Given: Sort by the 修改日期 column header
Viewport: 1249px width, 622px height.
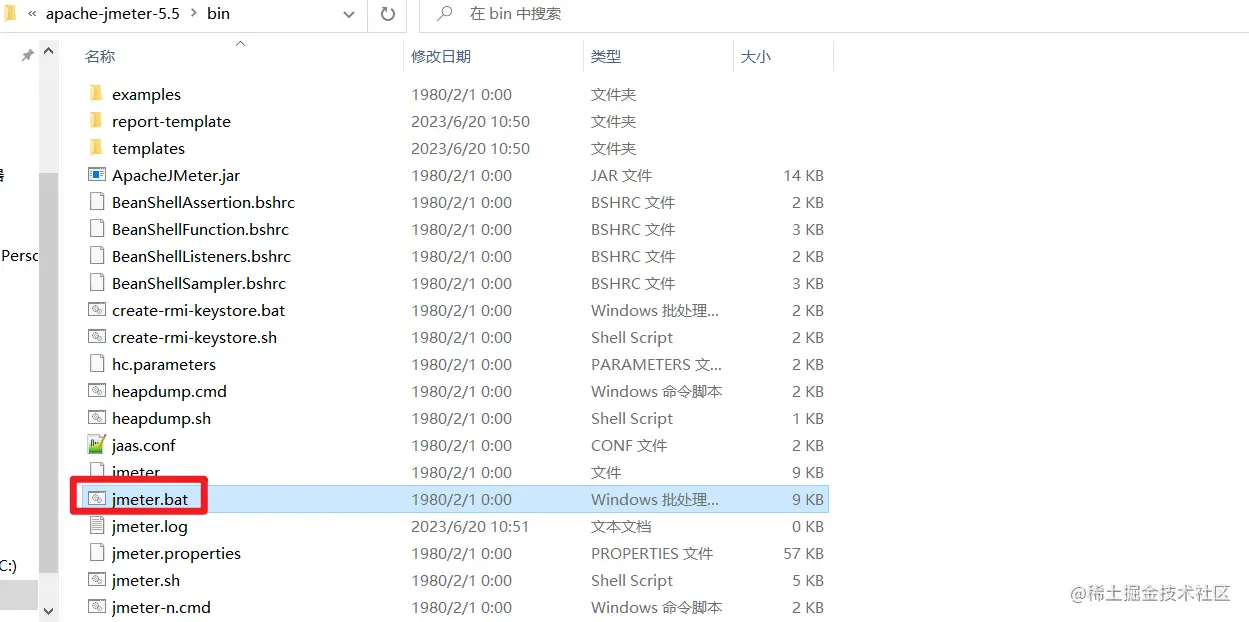Looking at the screenshot, I should (x=441, y=57).
